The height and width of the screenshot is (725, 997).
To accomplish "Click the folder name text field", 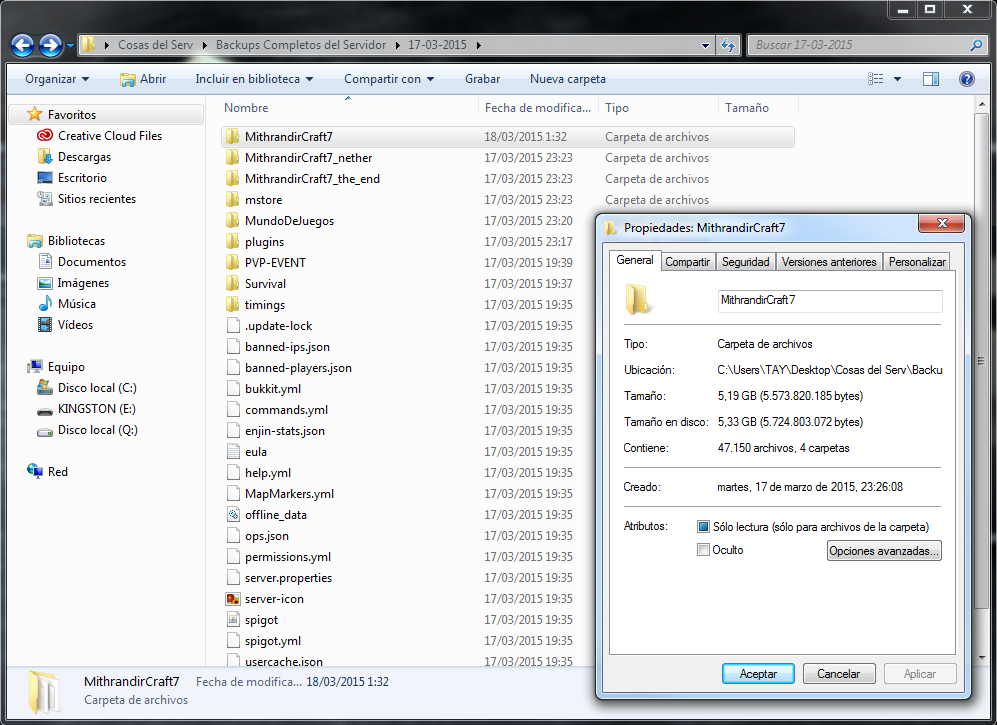I will (x=829, y=300).
